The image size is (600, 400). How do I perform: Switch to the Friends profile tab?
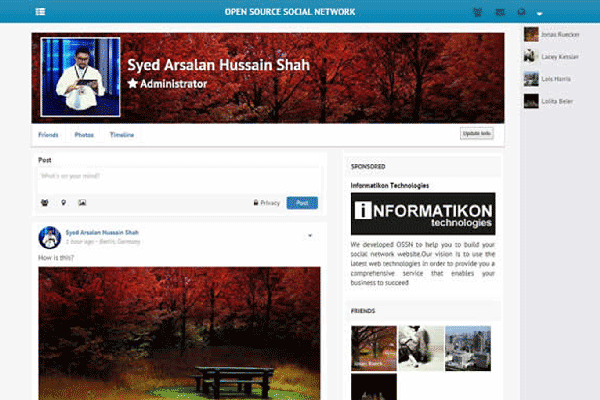coord(48,134)
